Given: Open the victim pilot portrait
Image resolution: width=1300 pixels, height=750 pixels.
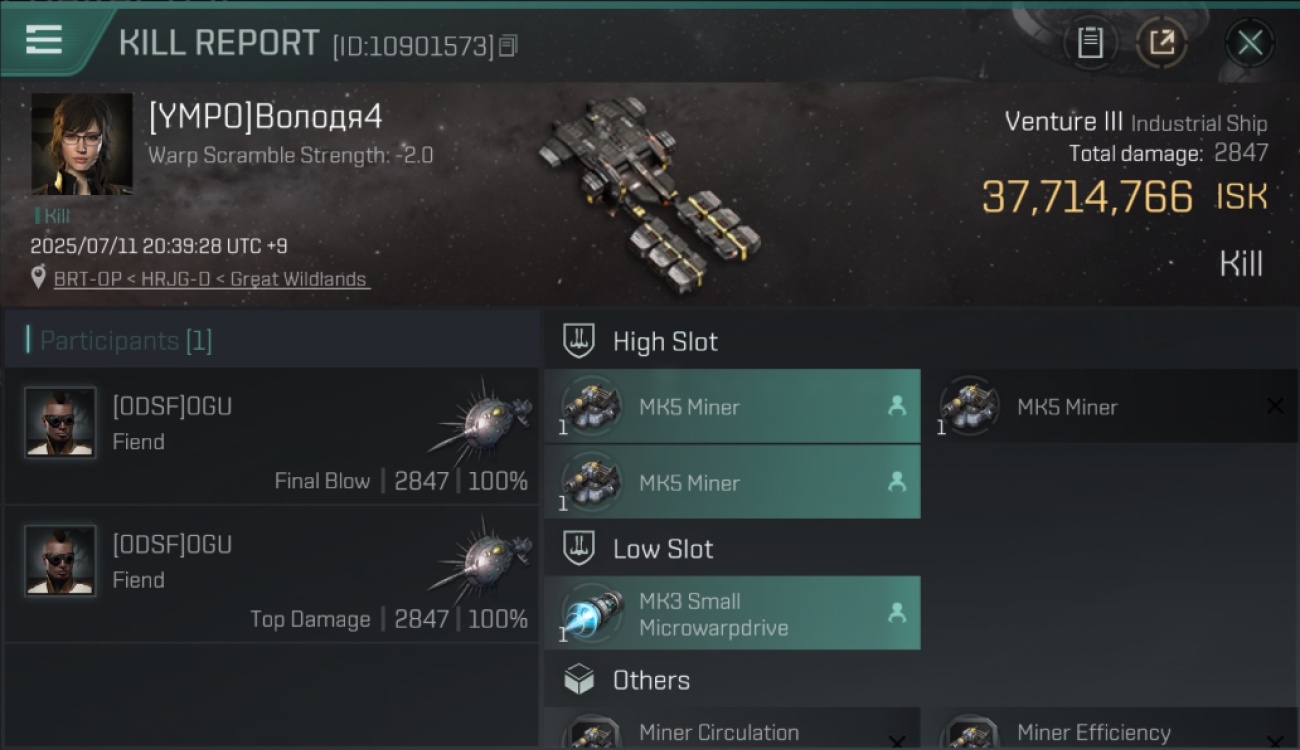Looking at the screenshot, I should click(82, 144).
